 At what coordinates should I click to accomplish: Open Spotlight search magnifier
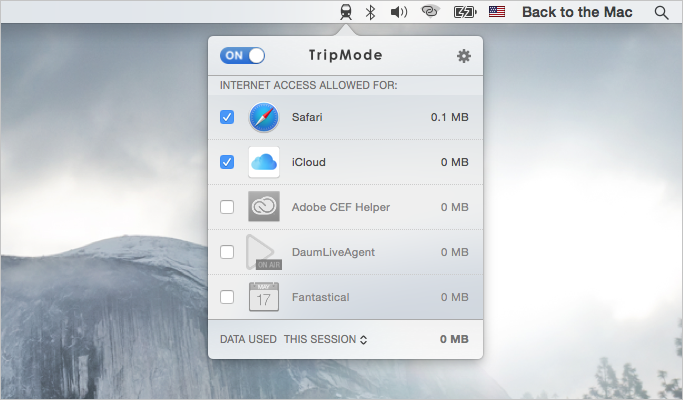pyautogui.click(x=661, y=12)
